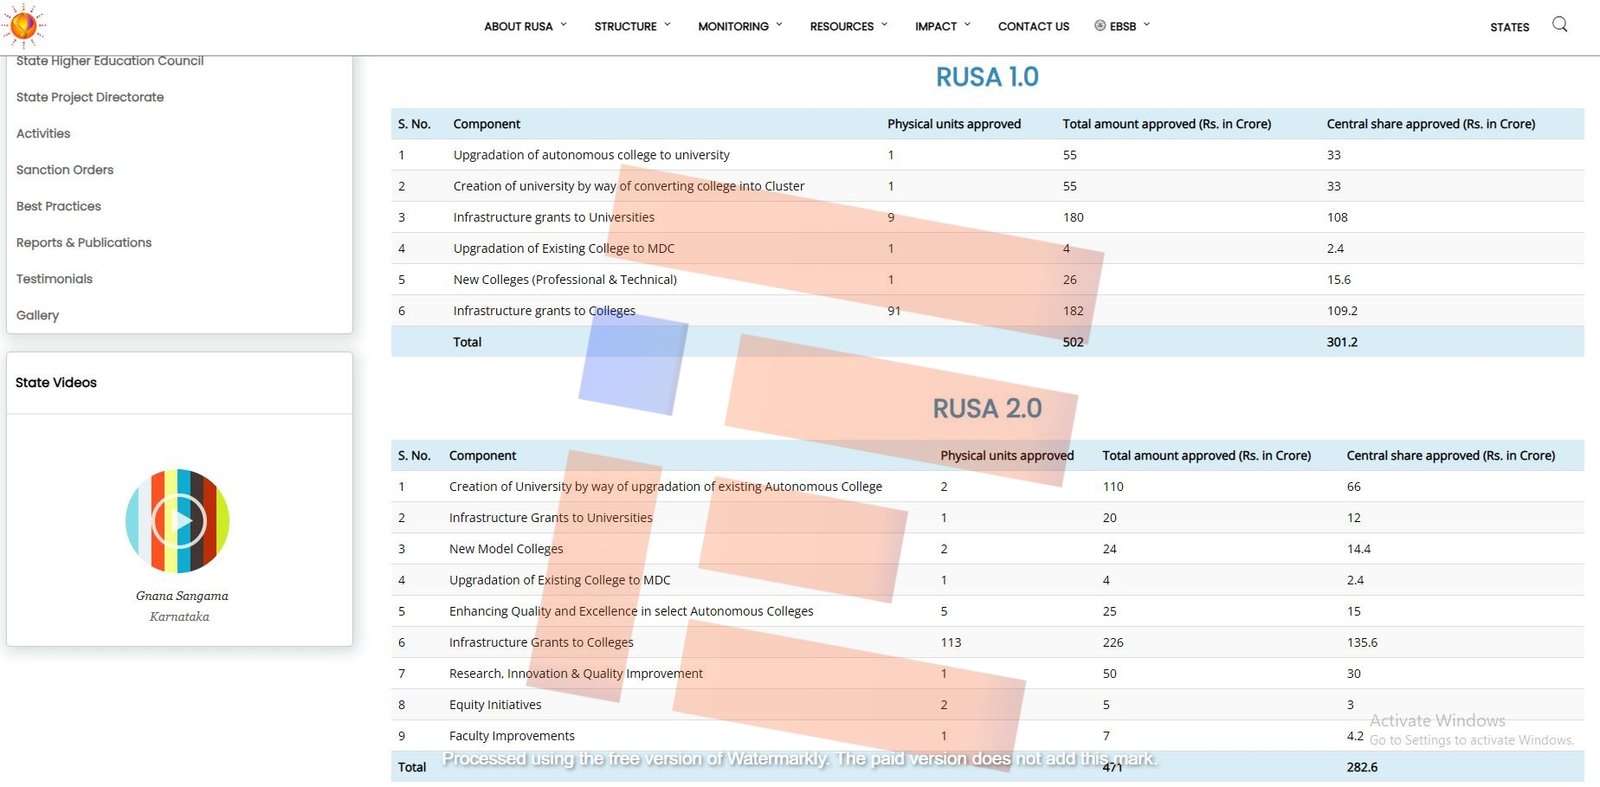This screenshot has height=787, width=1600.
Task: Click RUSA 2.0 'Total amount approved' column header
Action: (x=1206, y=455)
